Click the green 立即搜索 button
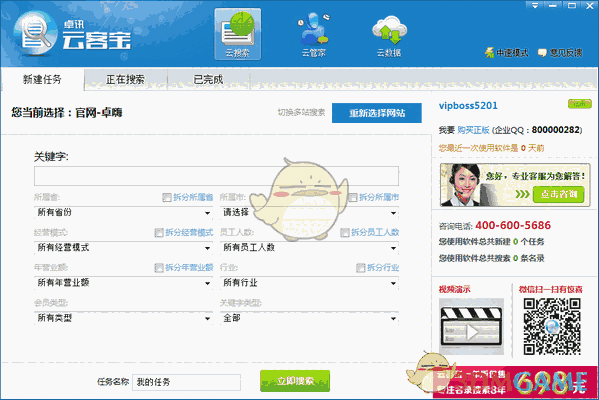 pos(295,381)
